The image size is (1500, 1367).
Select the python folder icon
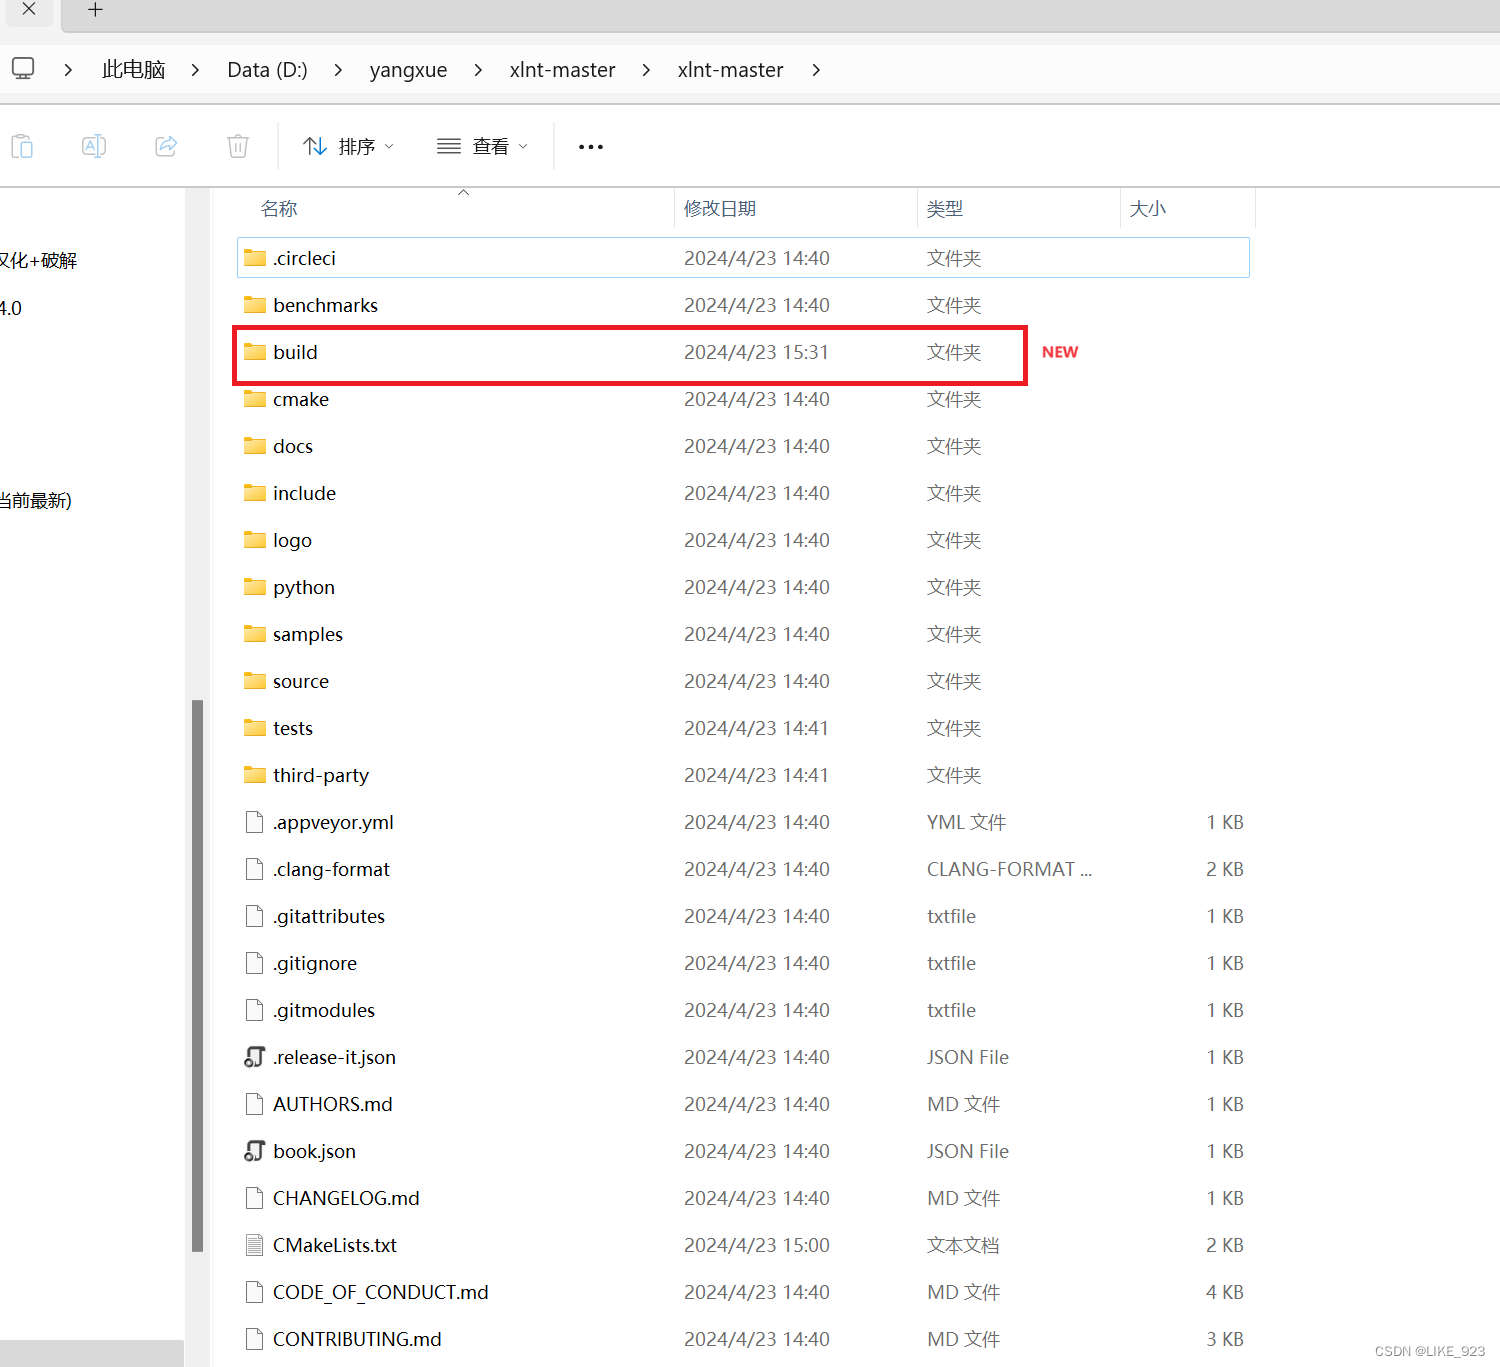255,587
